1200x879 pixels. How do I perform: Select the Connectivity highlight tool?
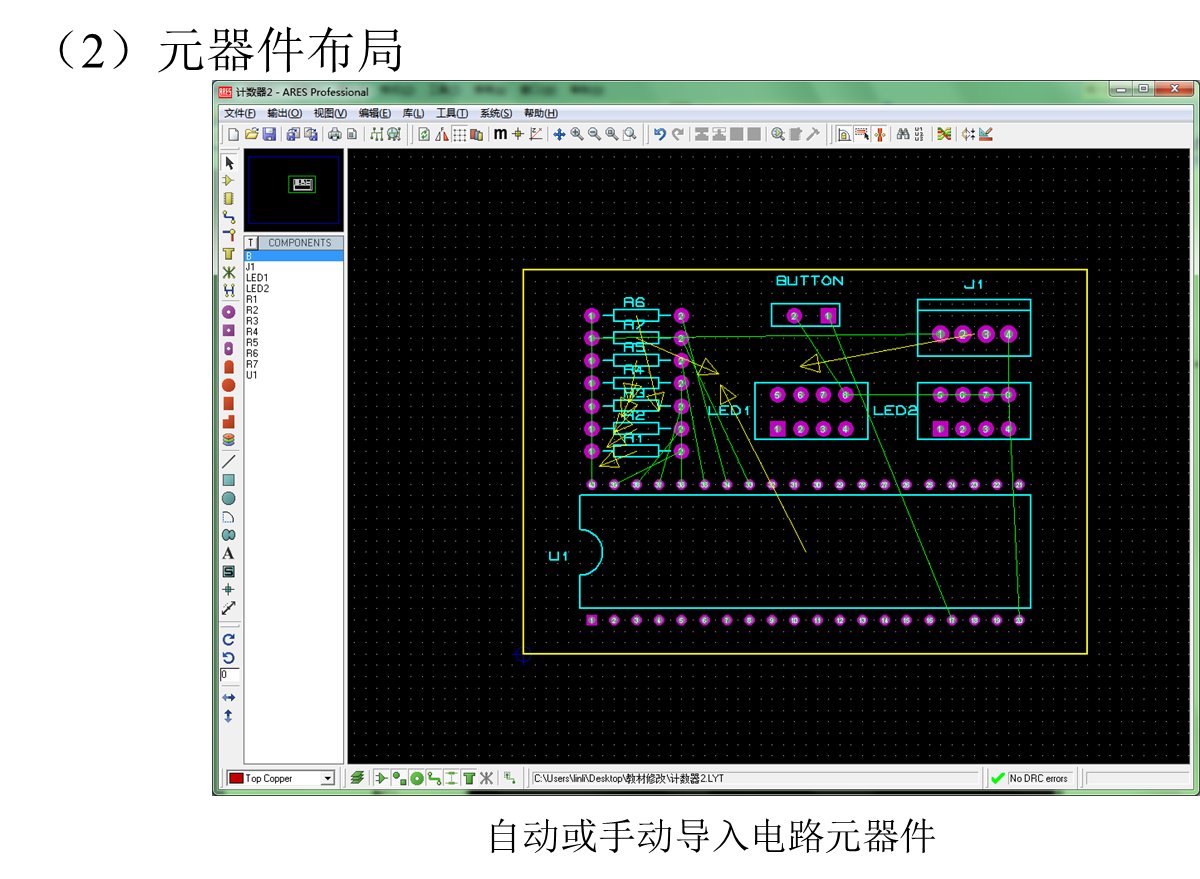(229, 290)
